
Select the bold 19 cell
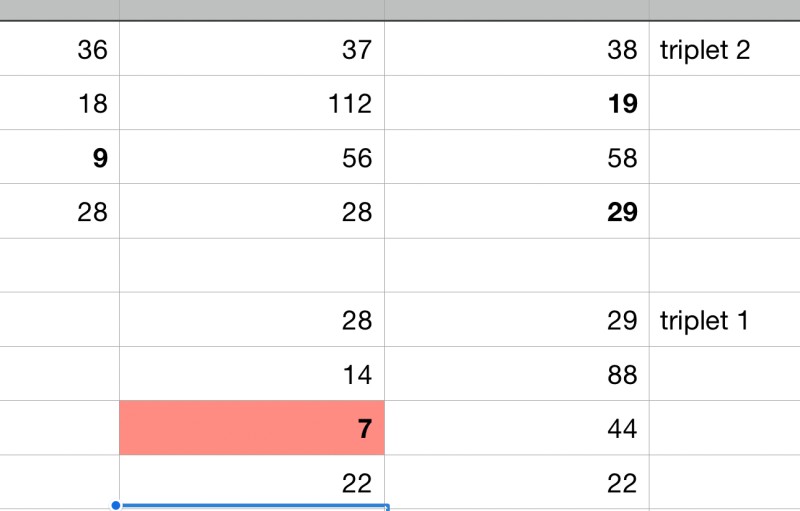(x=517, y=103)
